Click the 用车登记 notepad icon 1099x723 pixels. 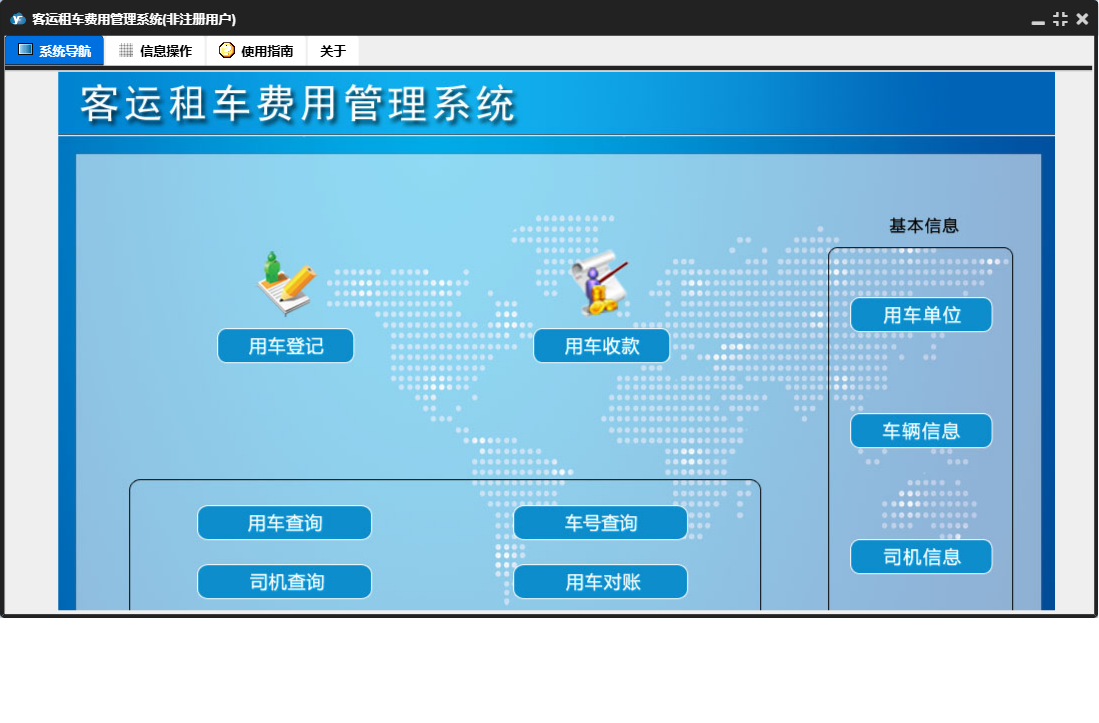[286, 284]
